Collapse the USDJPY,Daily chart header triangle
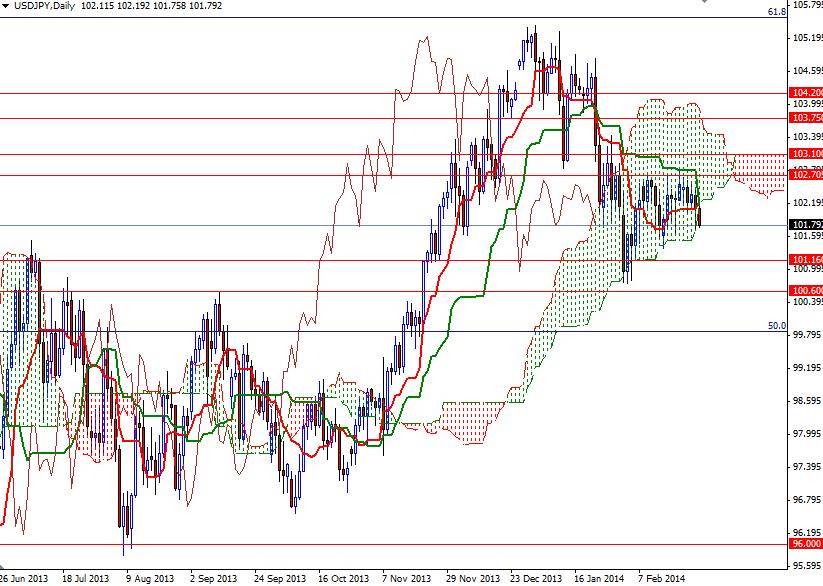Image resolution: width=823 pixels, height=586 pixels. coord(6,6)
